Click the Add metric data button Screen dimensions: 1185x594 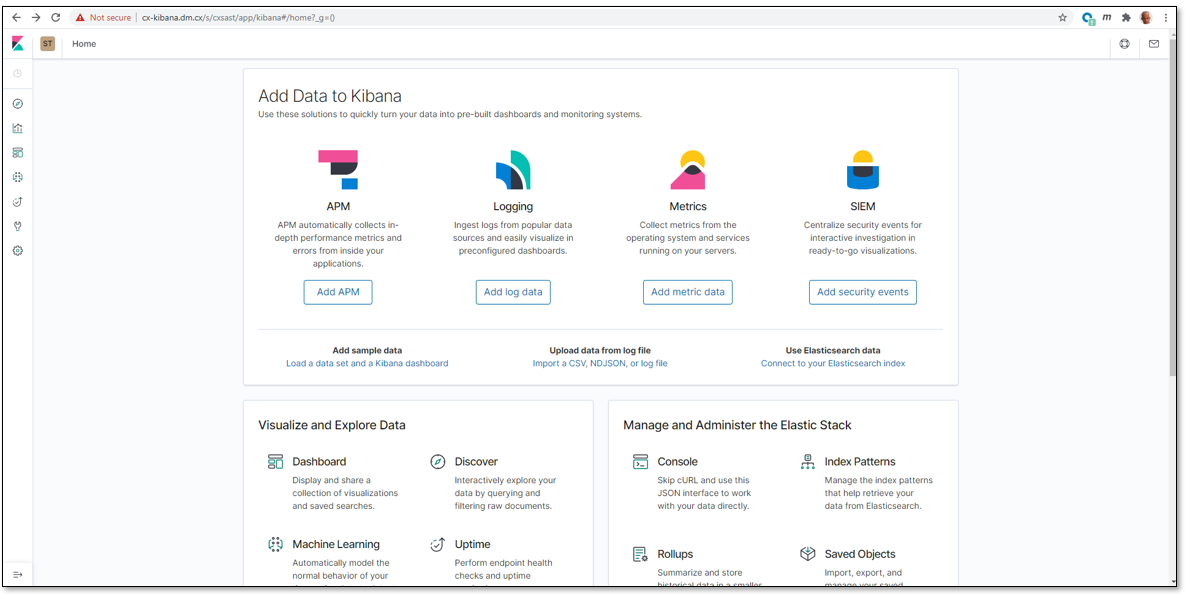coord(688,292)
